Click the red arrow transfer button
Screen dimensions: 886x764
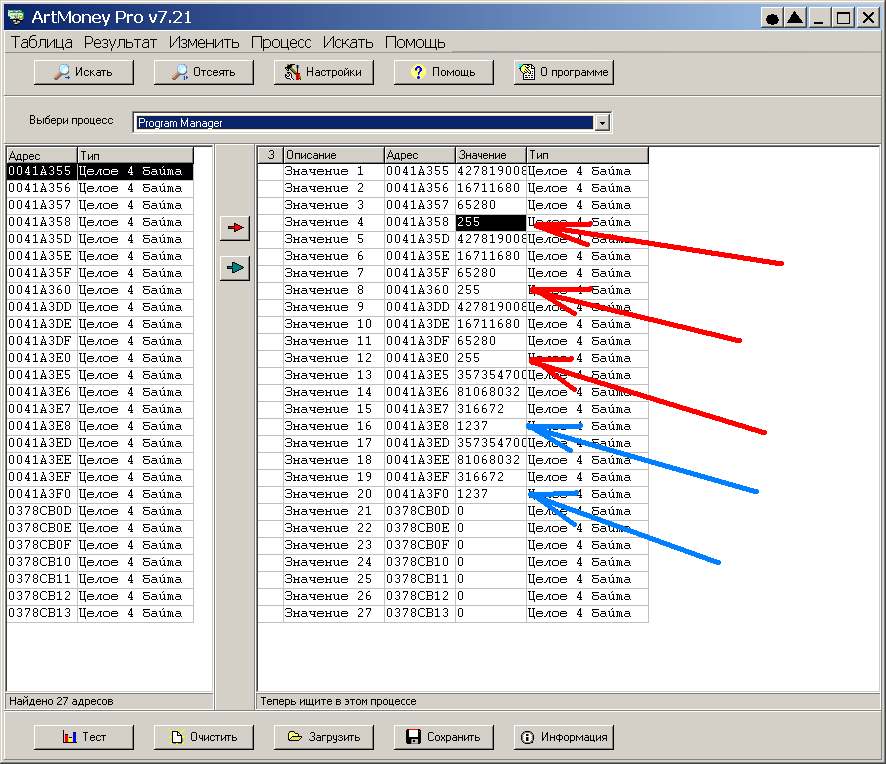click(x=235, y=229)
